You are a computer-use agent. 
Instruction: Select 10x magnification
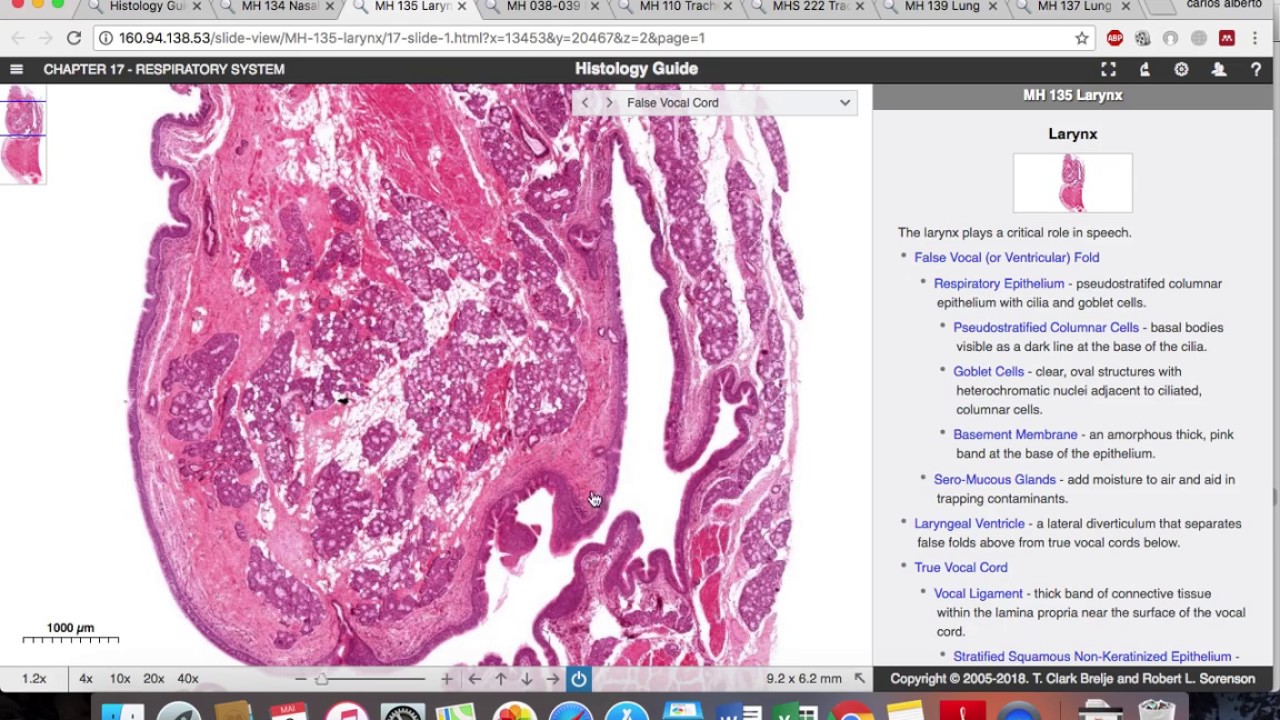[120, 678]
